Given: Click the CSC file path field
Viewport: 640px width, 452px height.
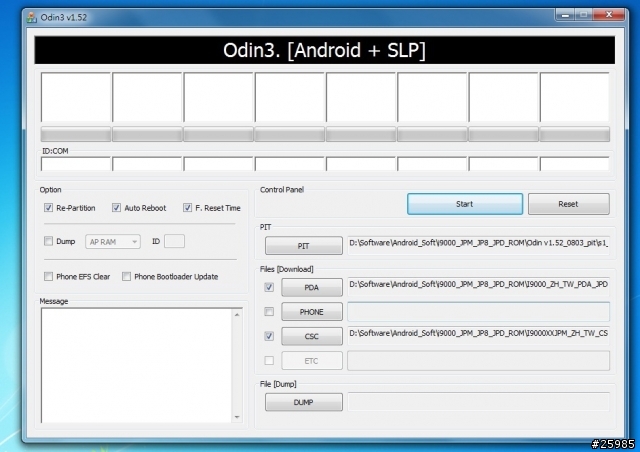Looking at the screenshot, I should 478,335.
